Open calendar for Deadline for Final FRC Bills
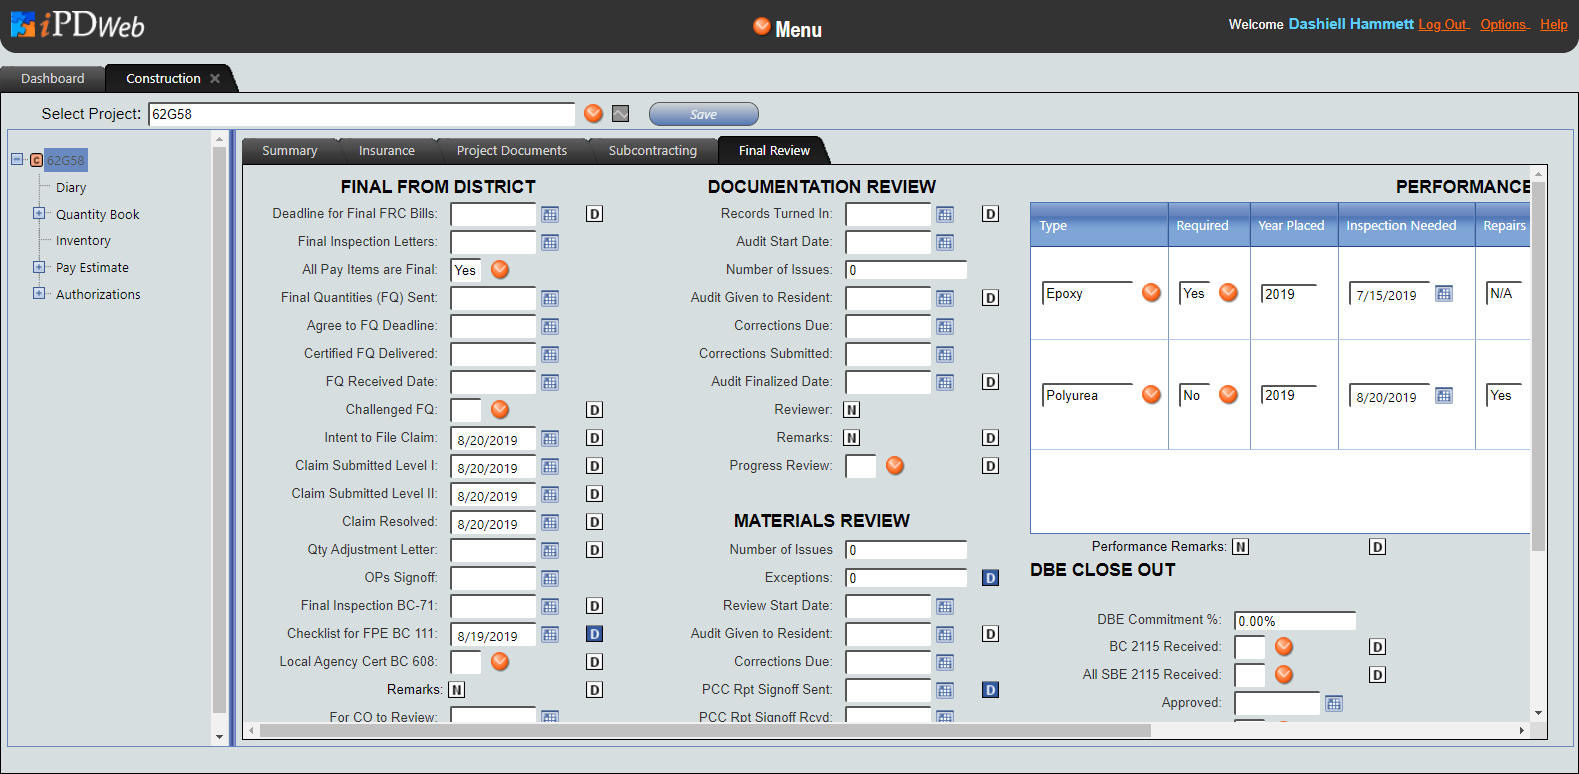1579x774 pixels. 550,214
